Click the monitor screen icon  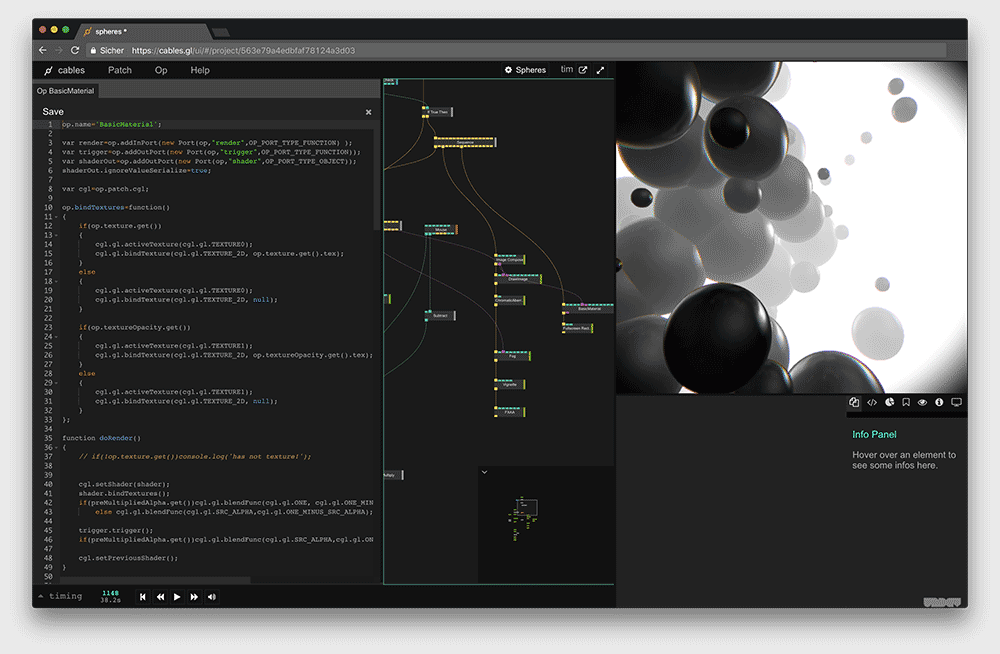point(956,403)
